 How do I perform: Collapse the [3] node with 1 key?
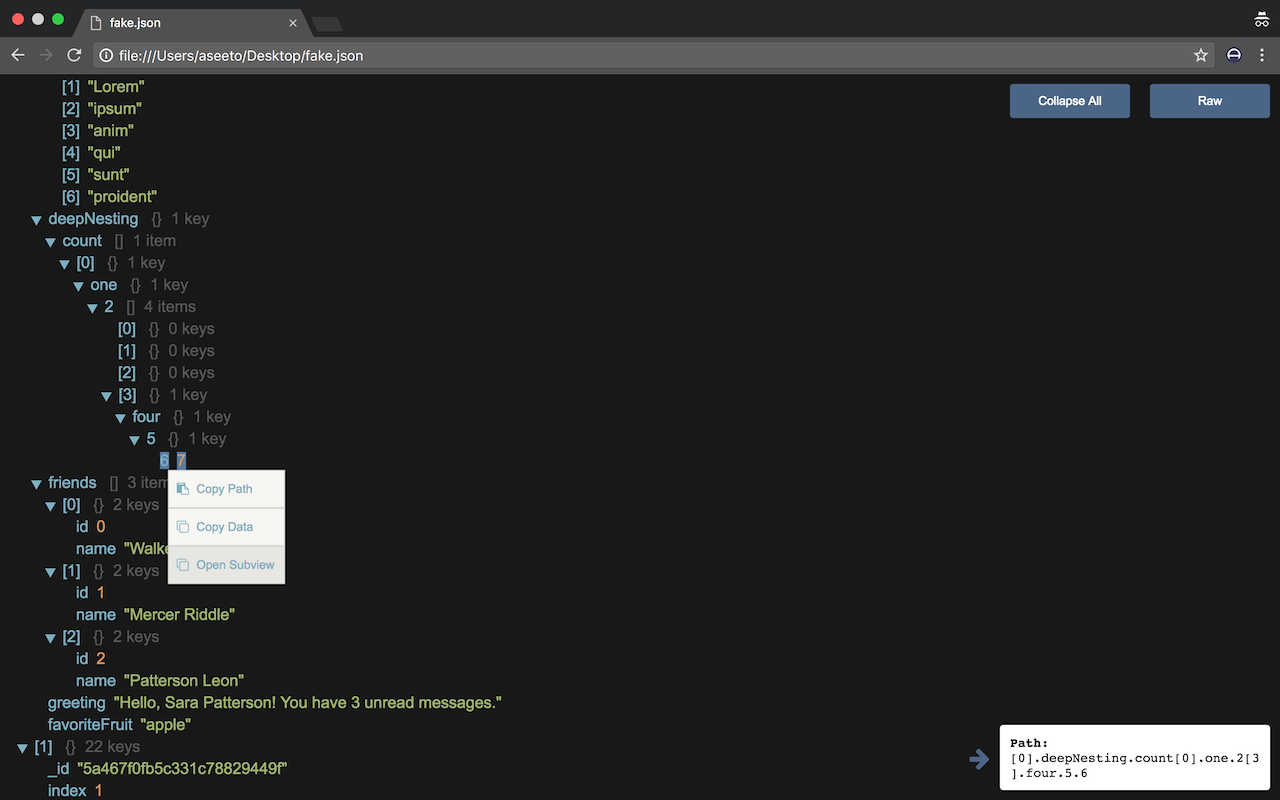108,396
